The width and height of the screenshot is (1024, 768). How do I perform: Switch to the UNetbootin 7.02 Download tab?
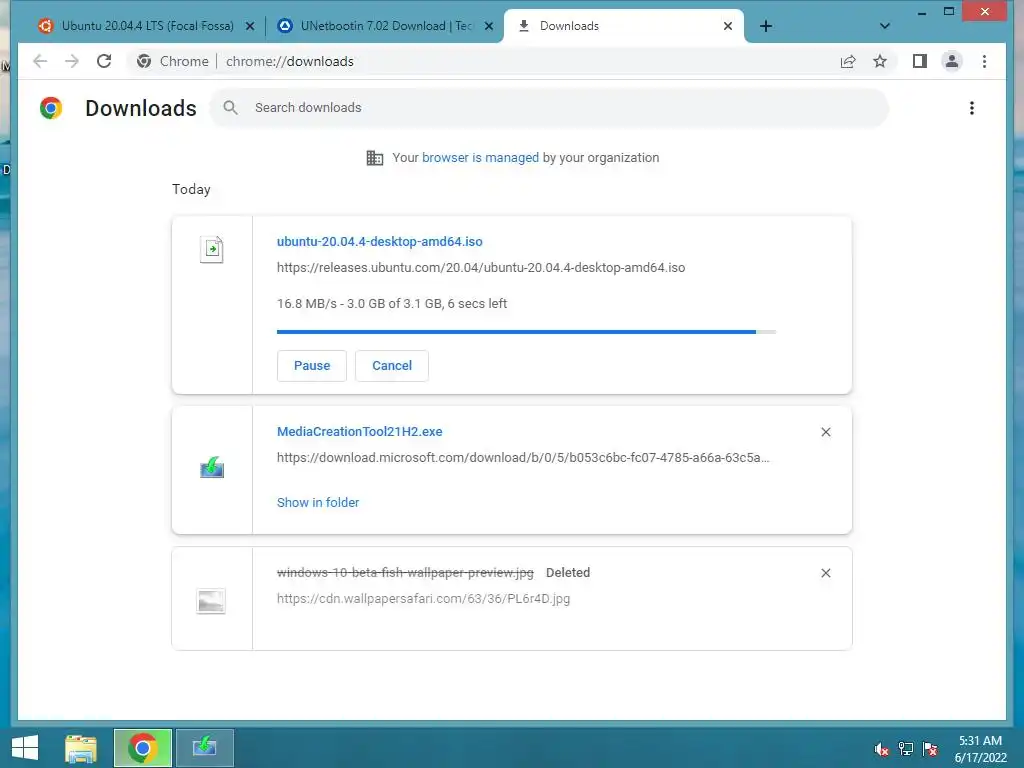click(385, 26)
